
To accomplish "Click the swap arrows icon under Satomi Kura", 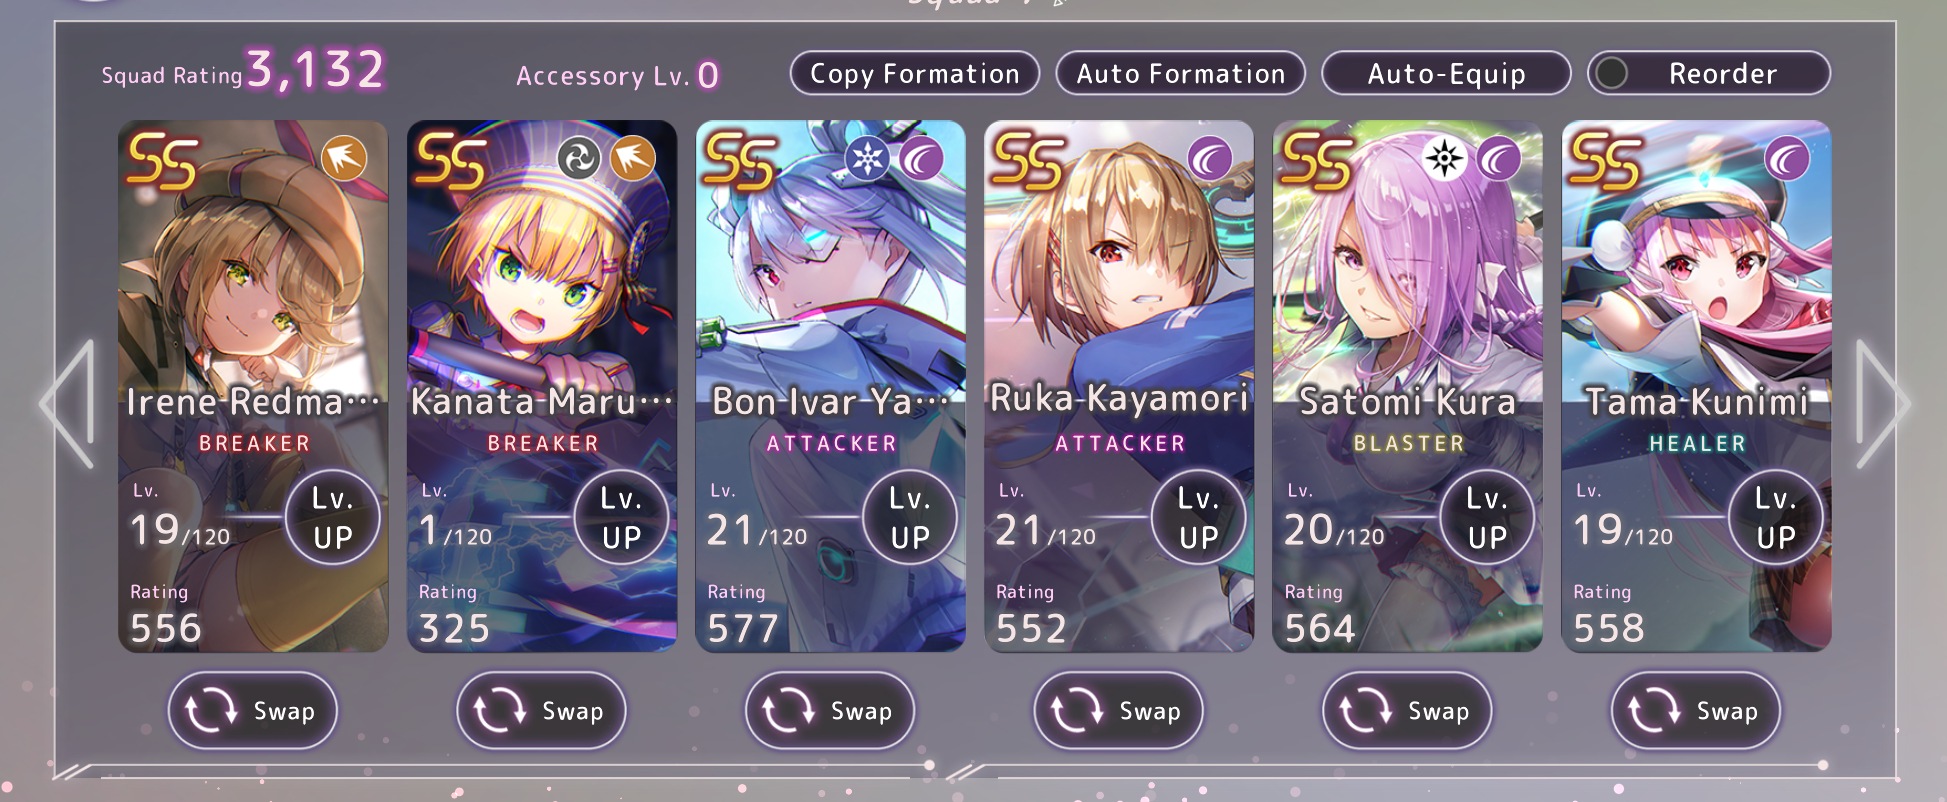I will 1365,711.
